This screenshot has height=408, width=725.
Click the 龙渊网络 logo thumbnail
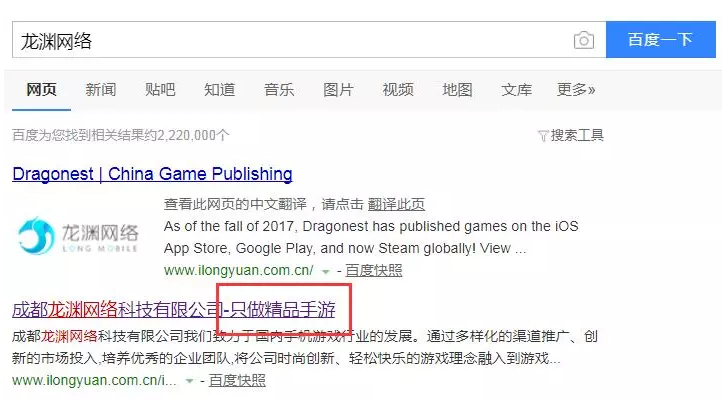click(78, 236)
